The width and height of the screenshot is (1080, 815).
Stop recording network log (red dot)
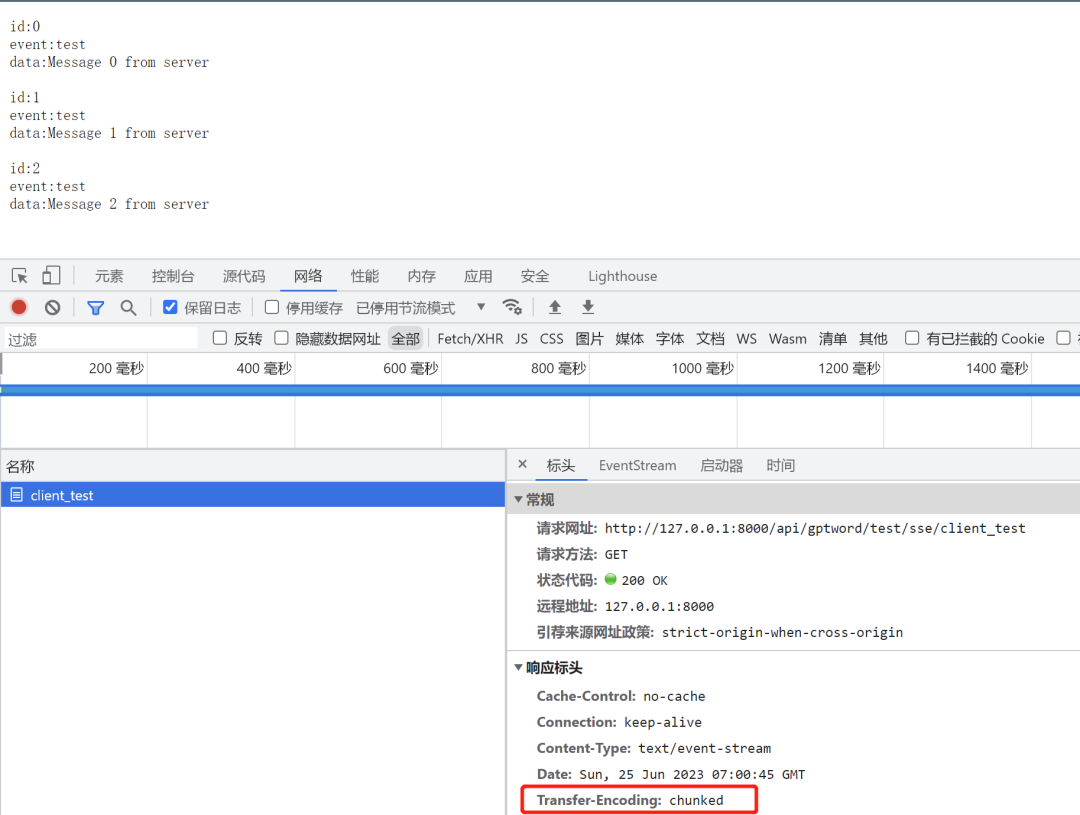[19, 307]
